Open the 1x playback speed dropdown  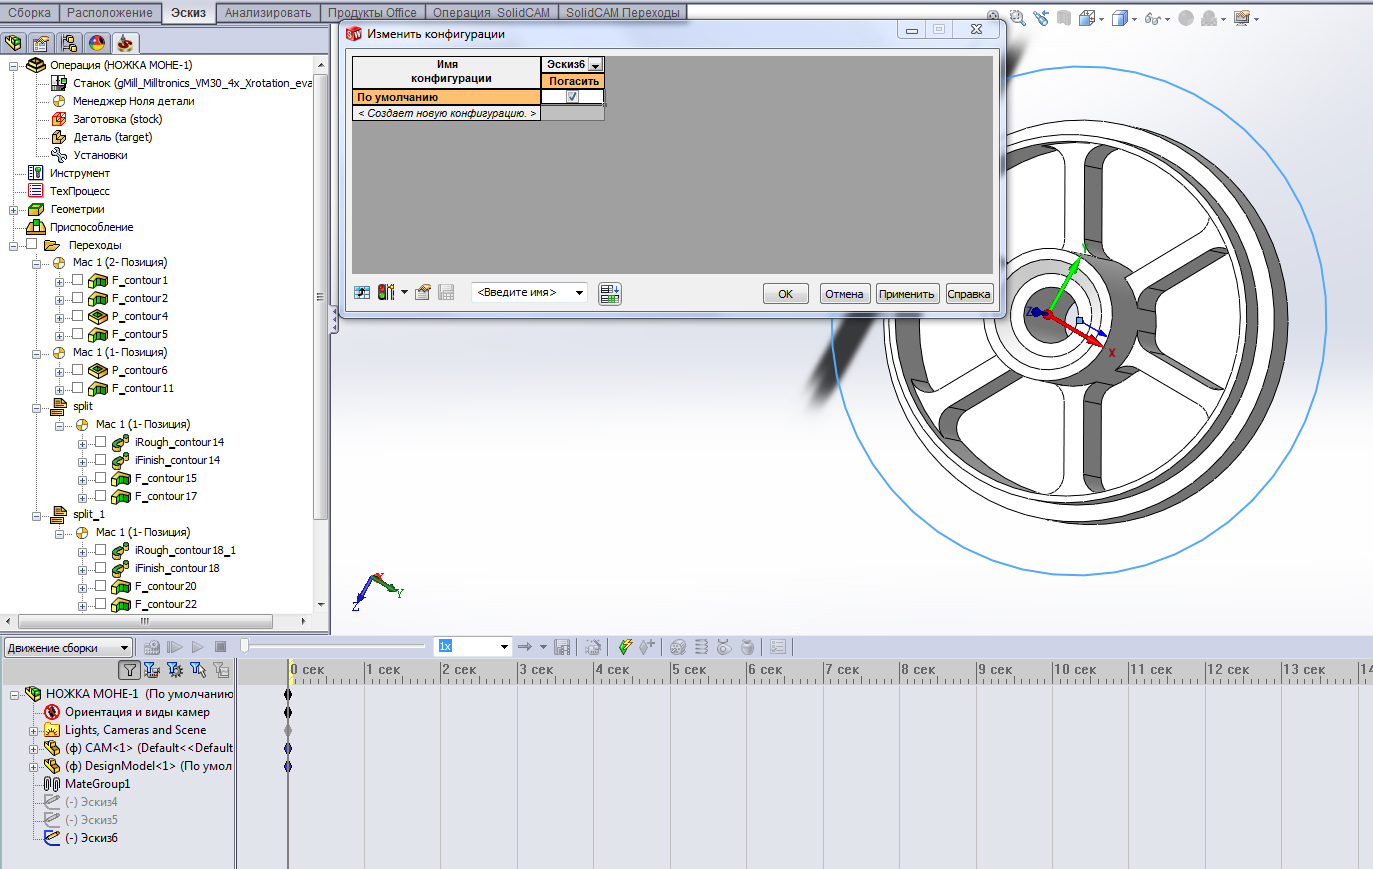[504, 647]
